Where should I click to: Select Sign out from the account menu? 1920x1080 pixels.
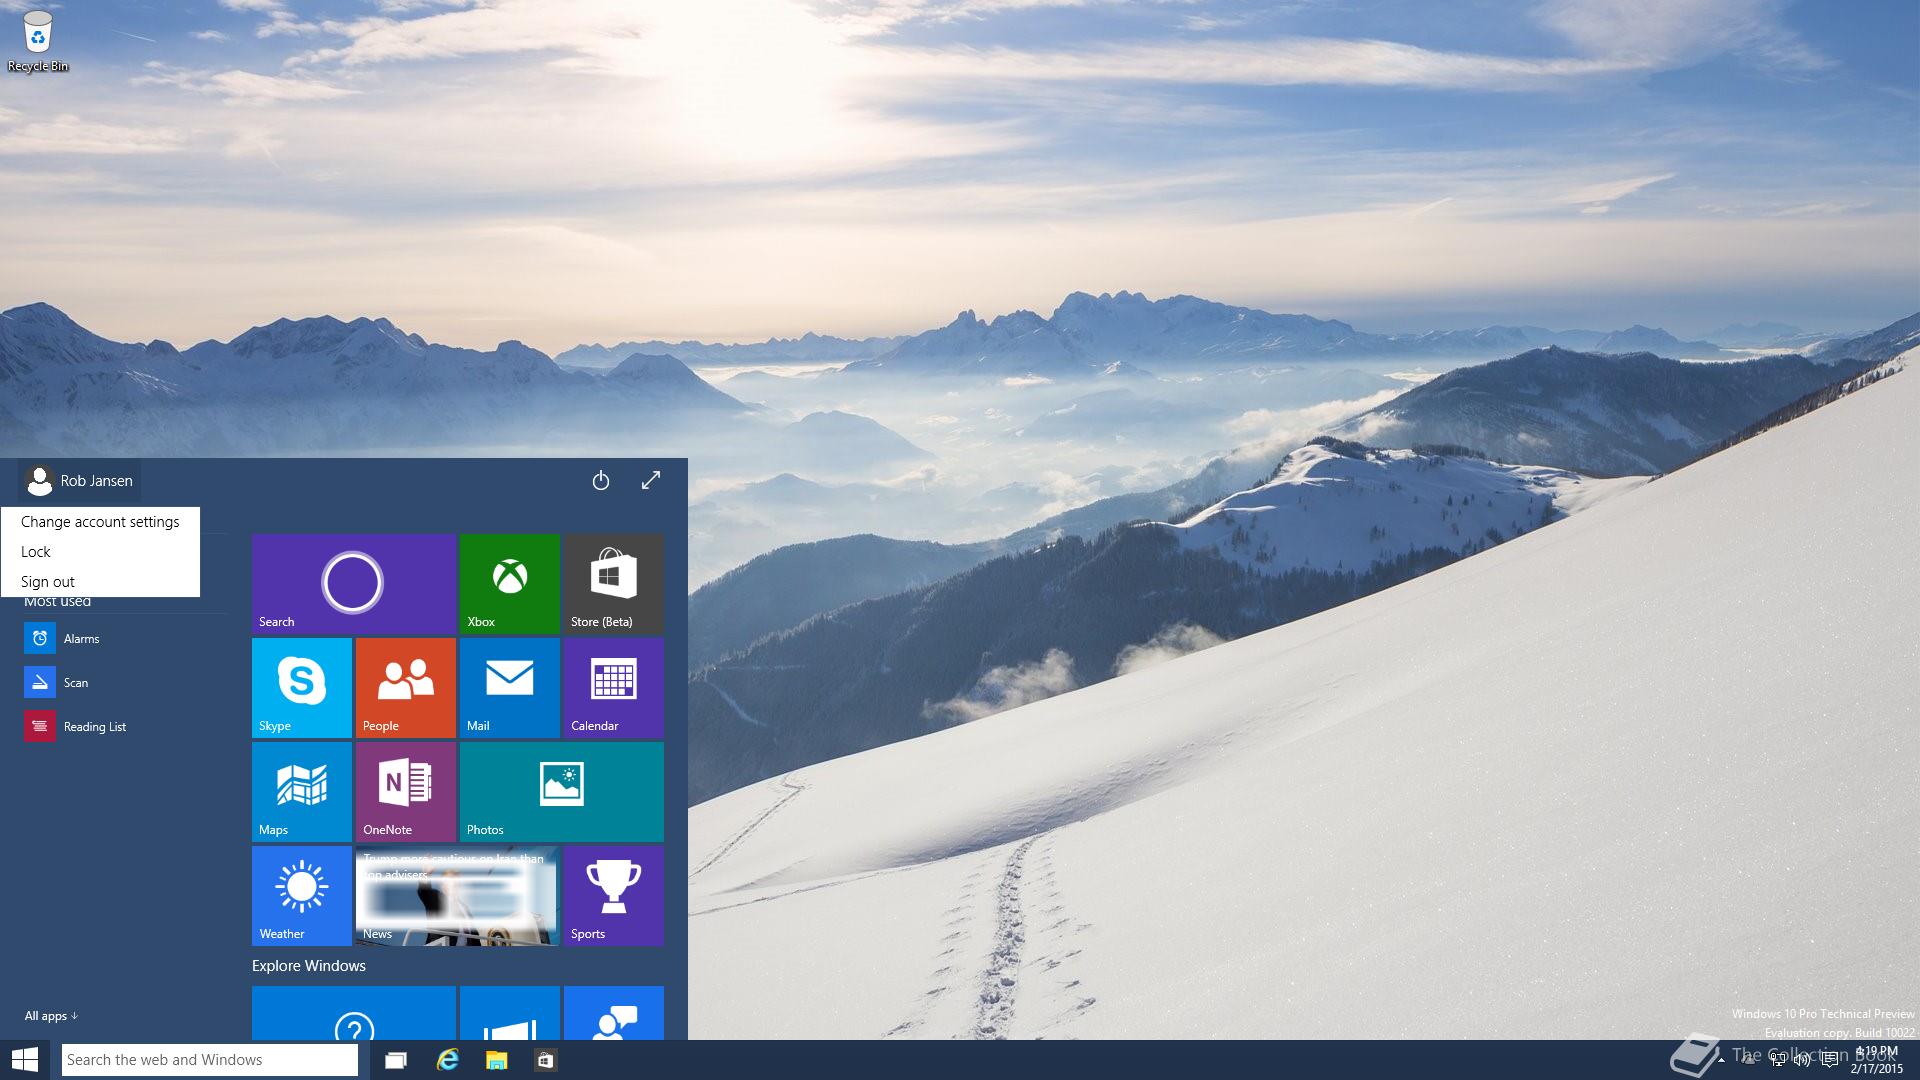pos(100,582)
